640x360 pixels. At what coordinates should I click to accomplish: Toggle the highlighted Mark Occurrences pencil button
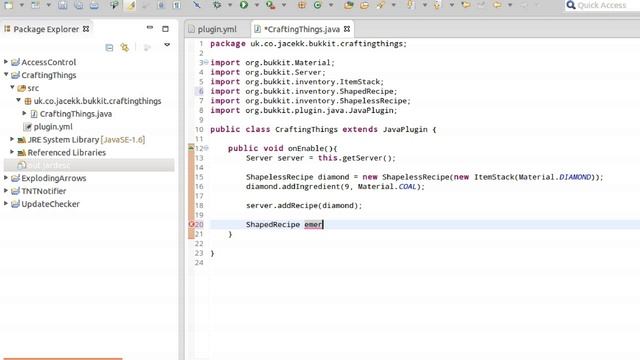(131, 5)
